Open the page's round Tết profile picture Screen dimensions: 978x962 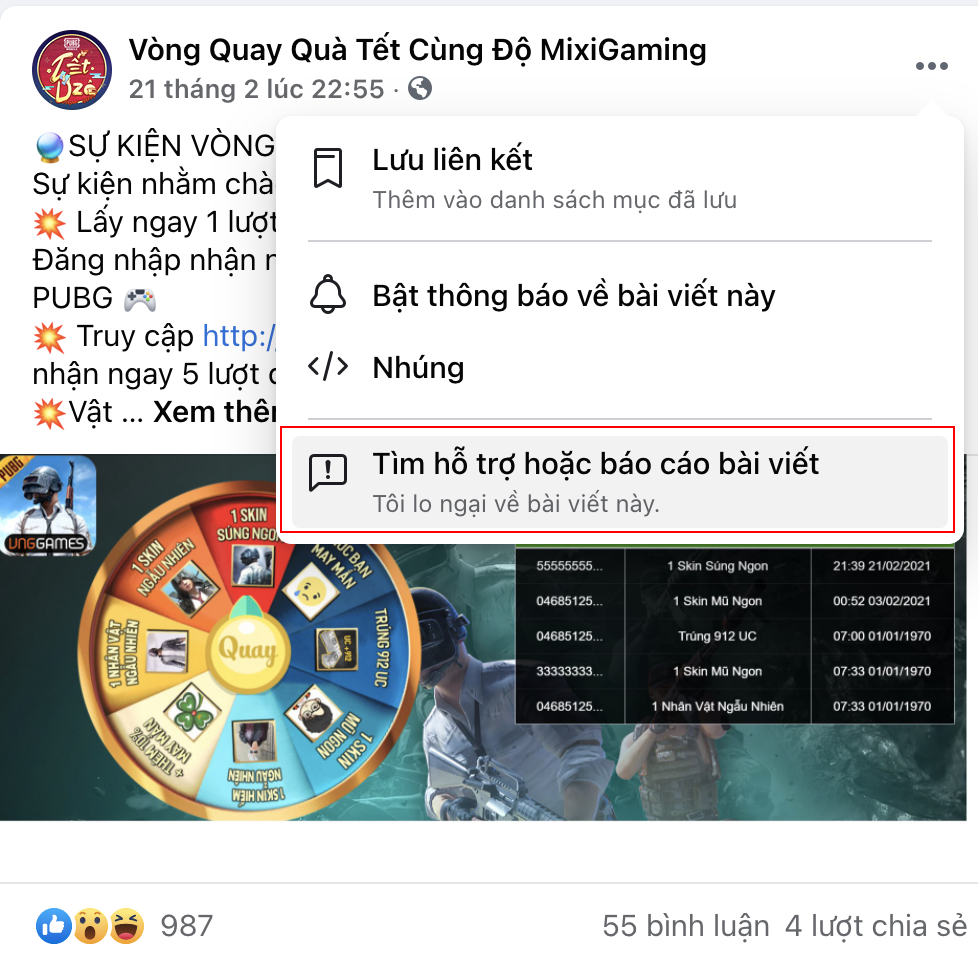click(72, 69)
